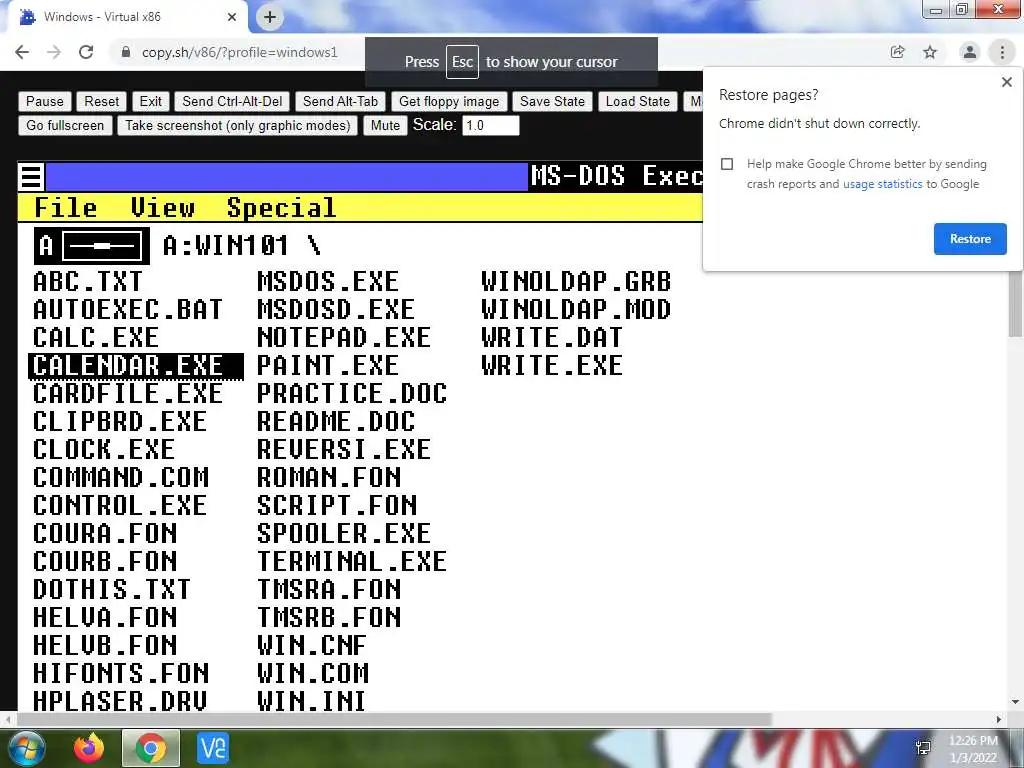Image resolution: width=1024 pixels, height=768 pixels.
Task: Click the site lock icon
Action: click(x=126, y=52)
